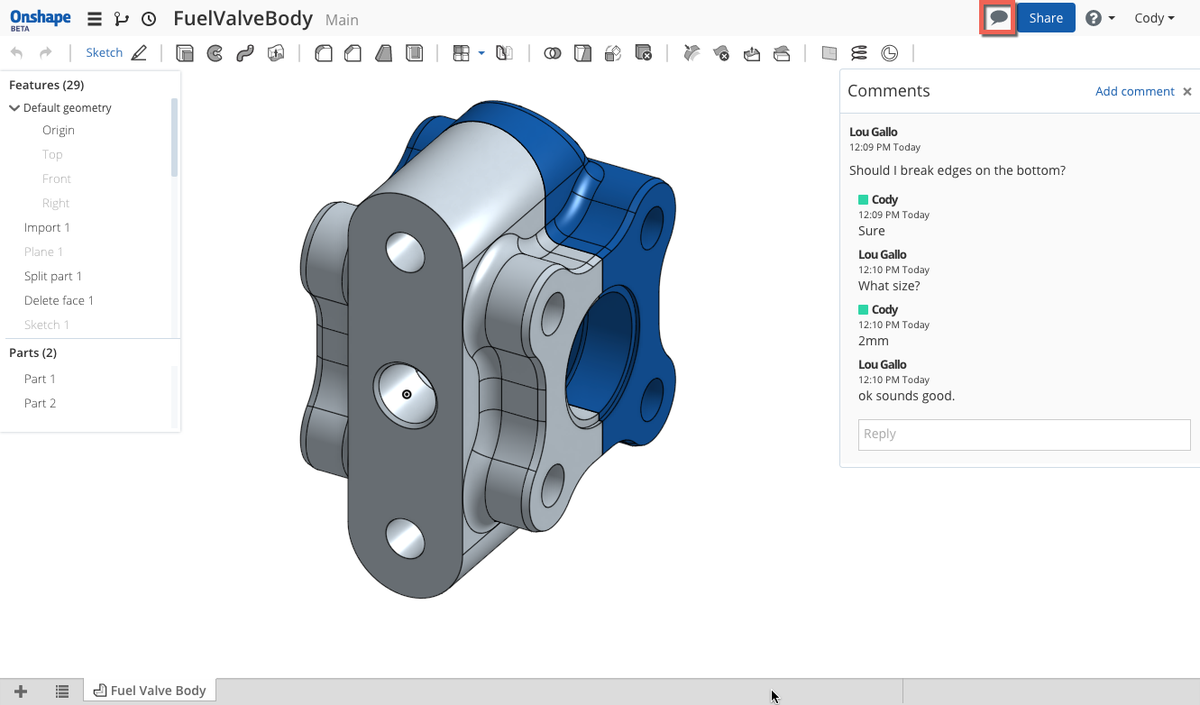Select the Fillet tool
The width and height of the screenshot is (1200, 705).
click(x=323, y=53)
